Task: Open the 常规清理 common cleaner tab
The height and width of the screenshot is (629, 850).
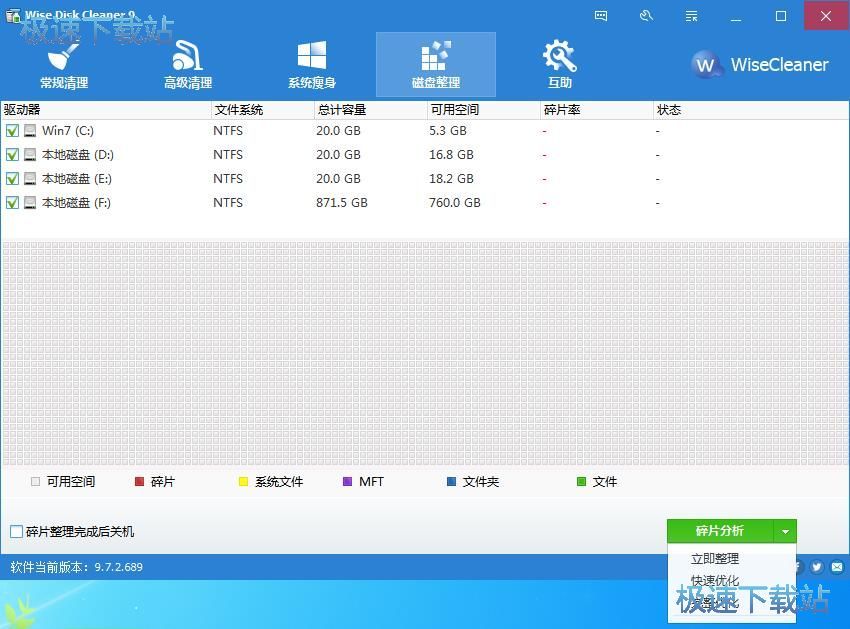Action: pyautogui.click(x=64, y=65)
